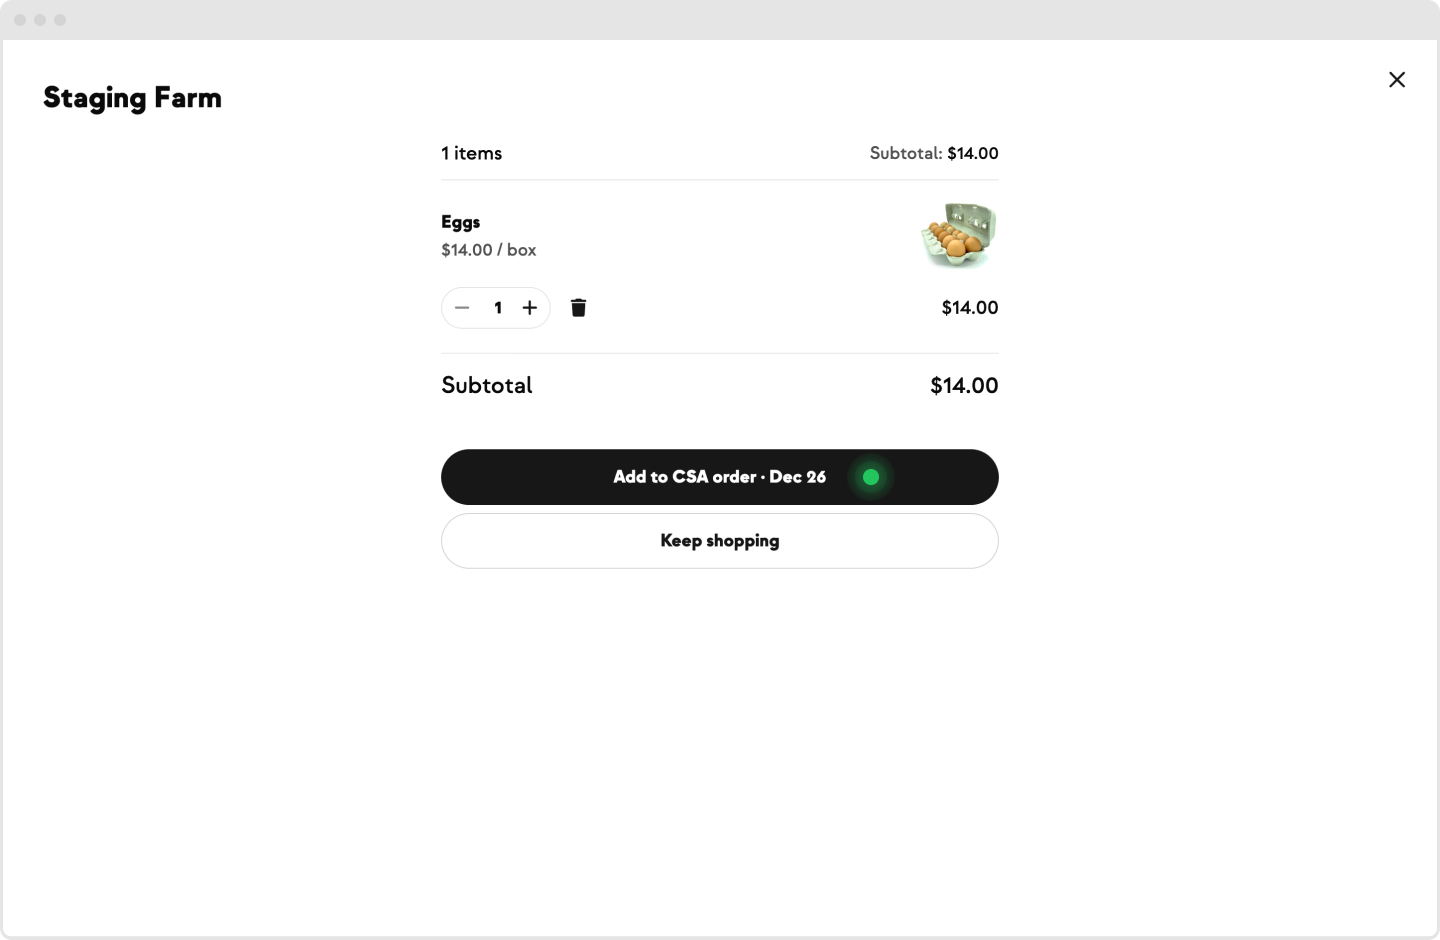
Task: Click the large Subtotal label
Action: pos(487,385)
